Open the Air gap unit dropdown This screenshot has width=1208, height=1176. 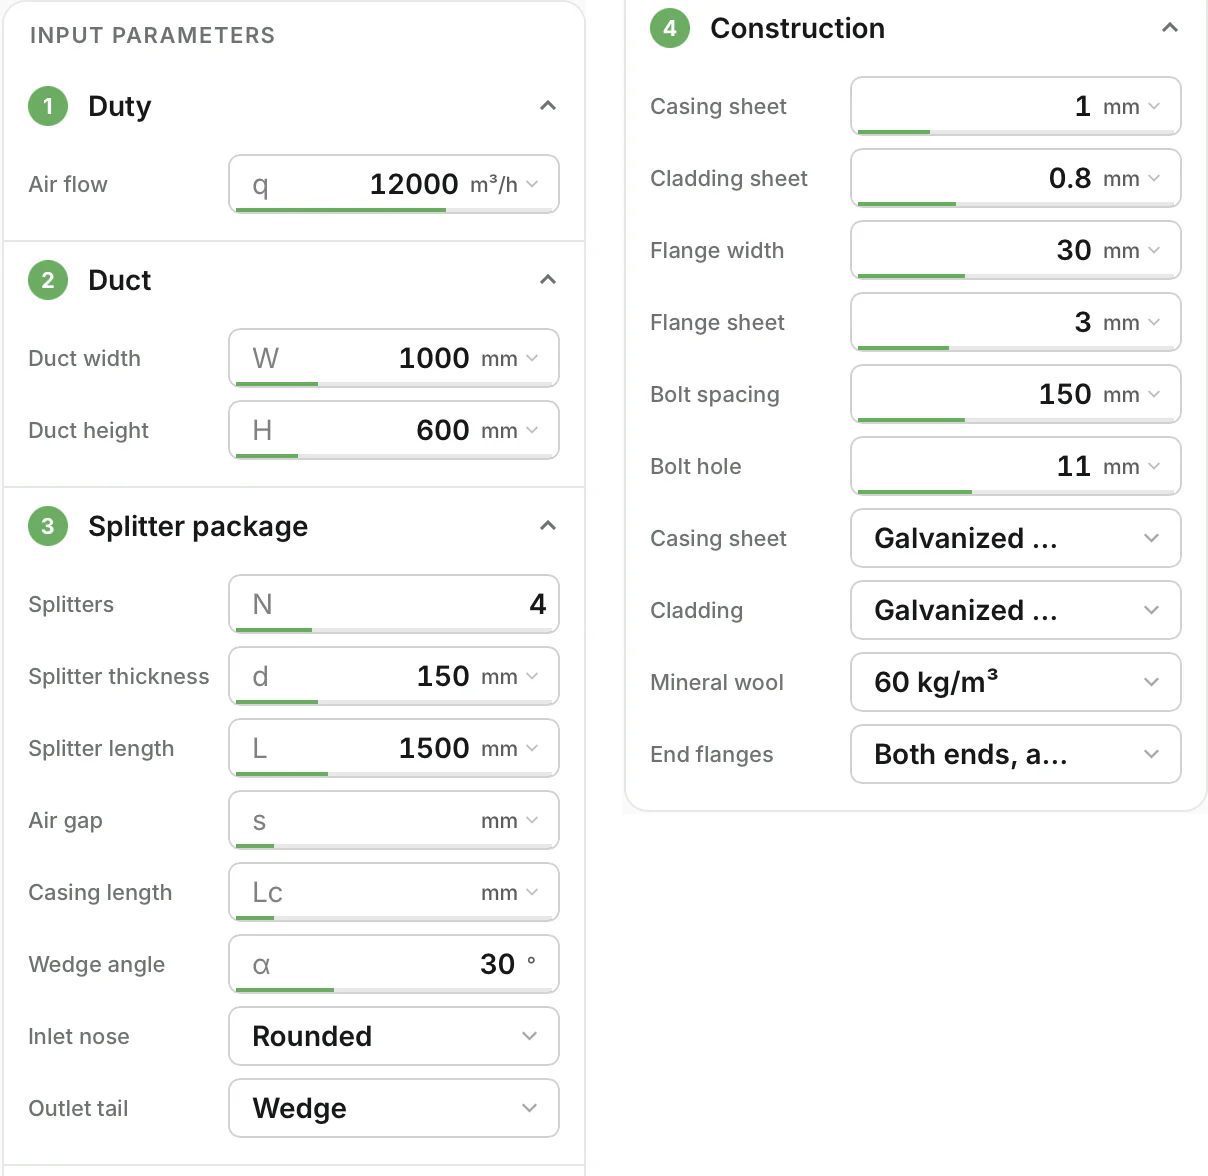point(510,820)
